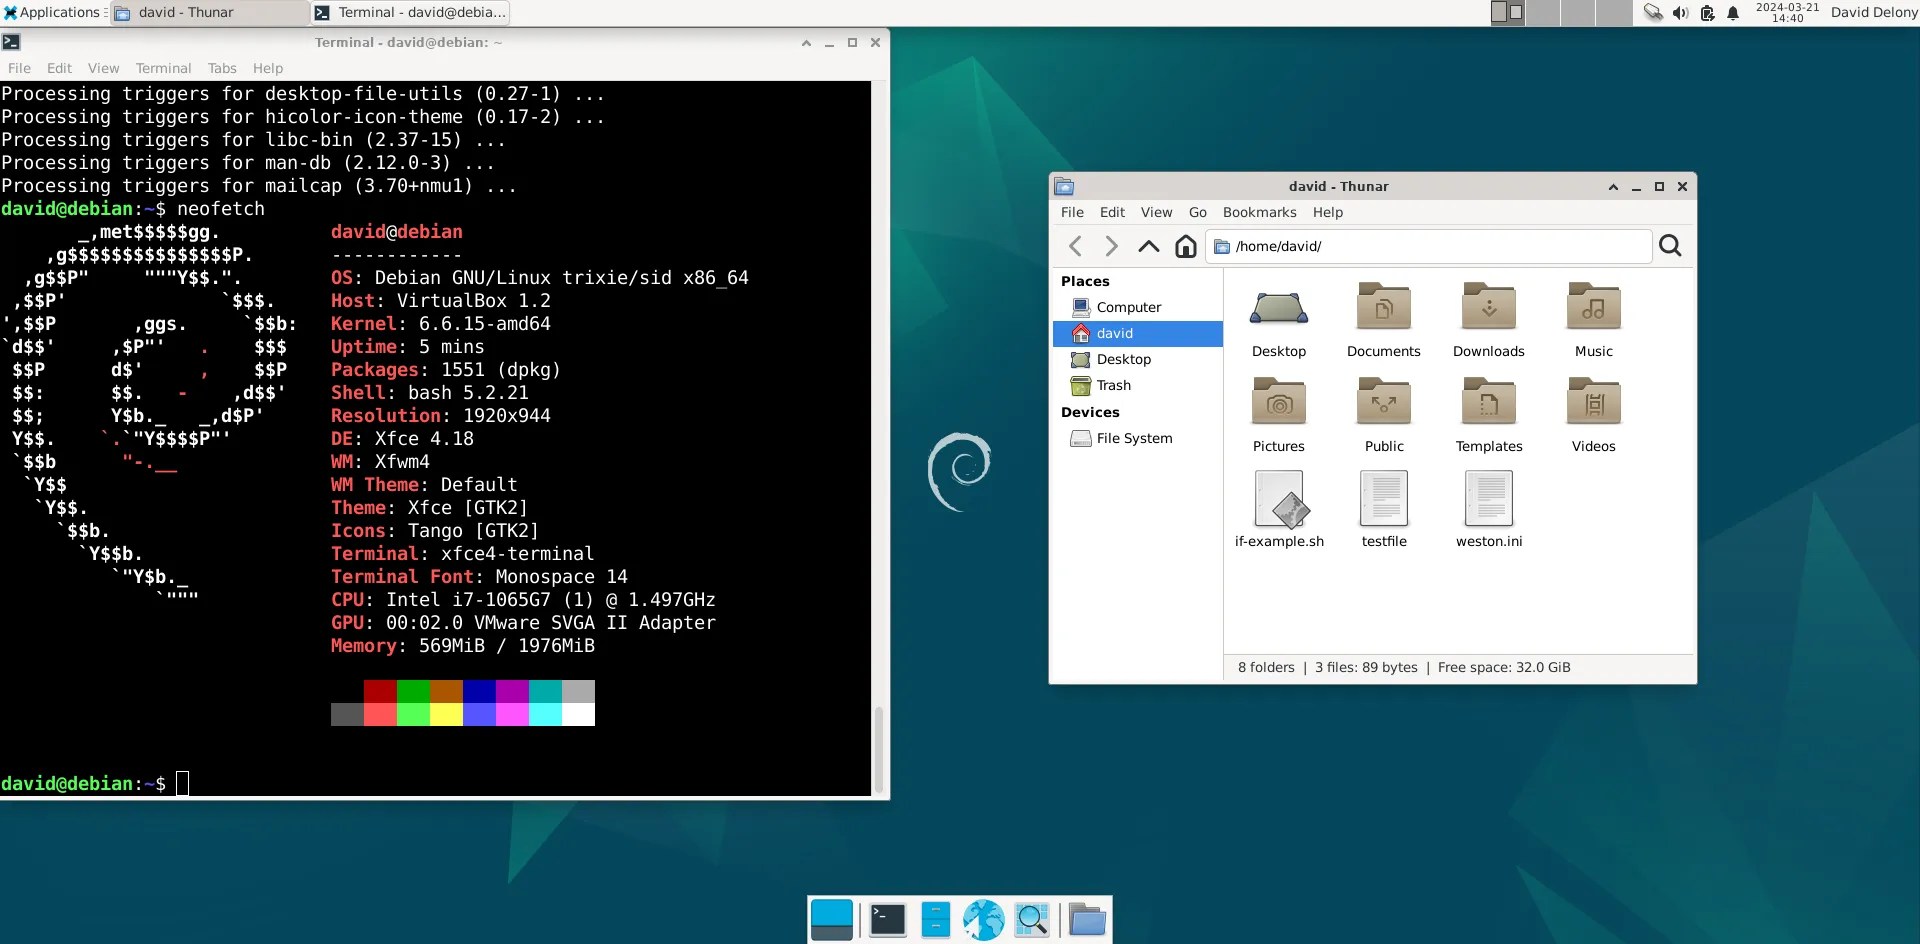Select File System under Devices
The image size is (1920, 944).
[1138, 438]
